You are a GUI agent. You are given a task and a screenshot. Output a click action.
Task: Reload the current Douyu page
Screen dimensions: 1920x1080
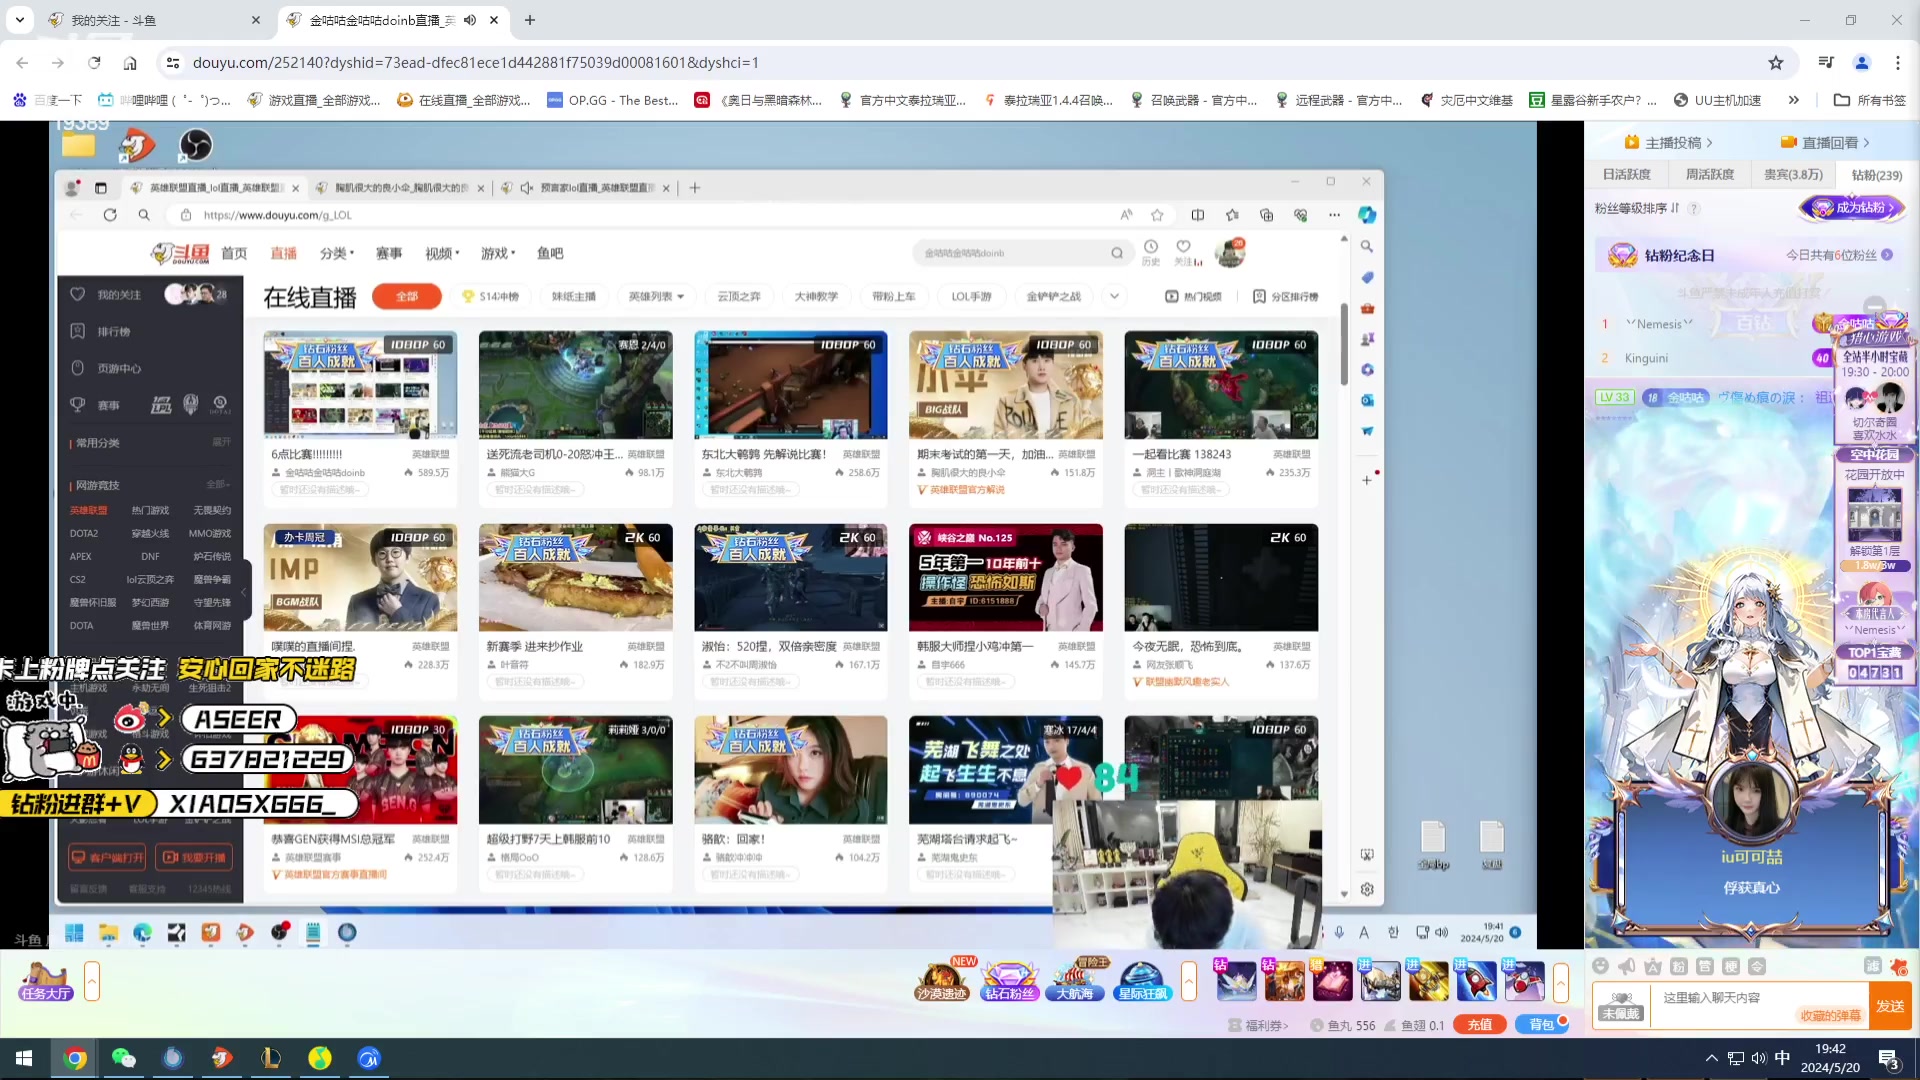[94, 62]
